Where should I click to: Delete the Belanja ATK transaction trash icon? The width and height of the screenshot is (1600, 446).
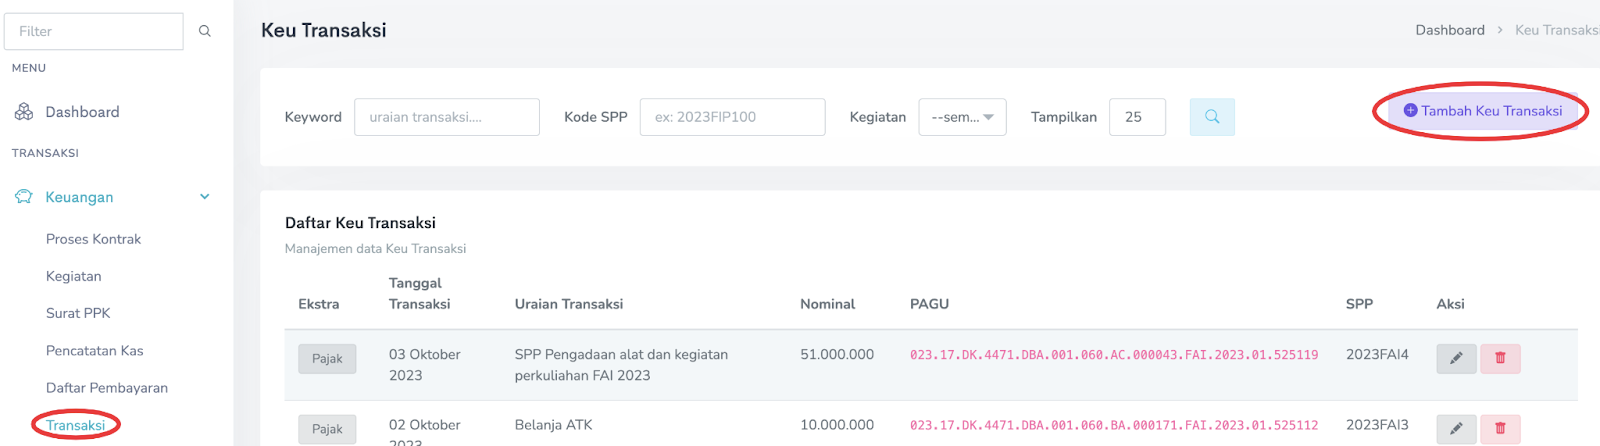click(1500, 429)
